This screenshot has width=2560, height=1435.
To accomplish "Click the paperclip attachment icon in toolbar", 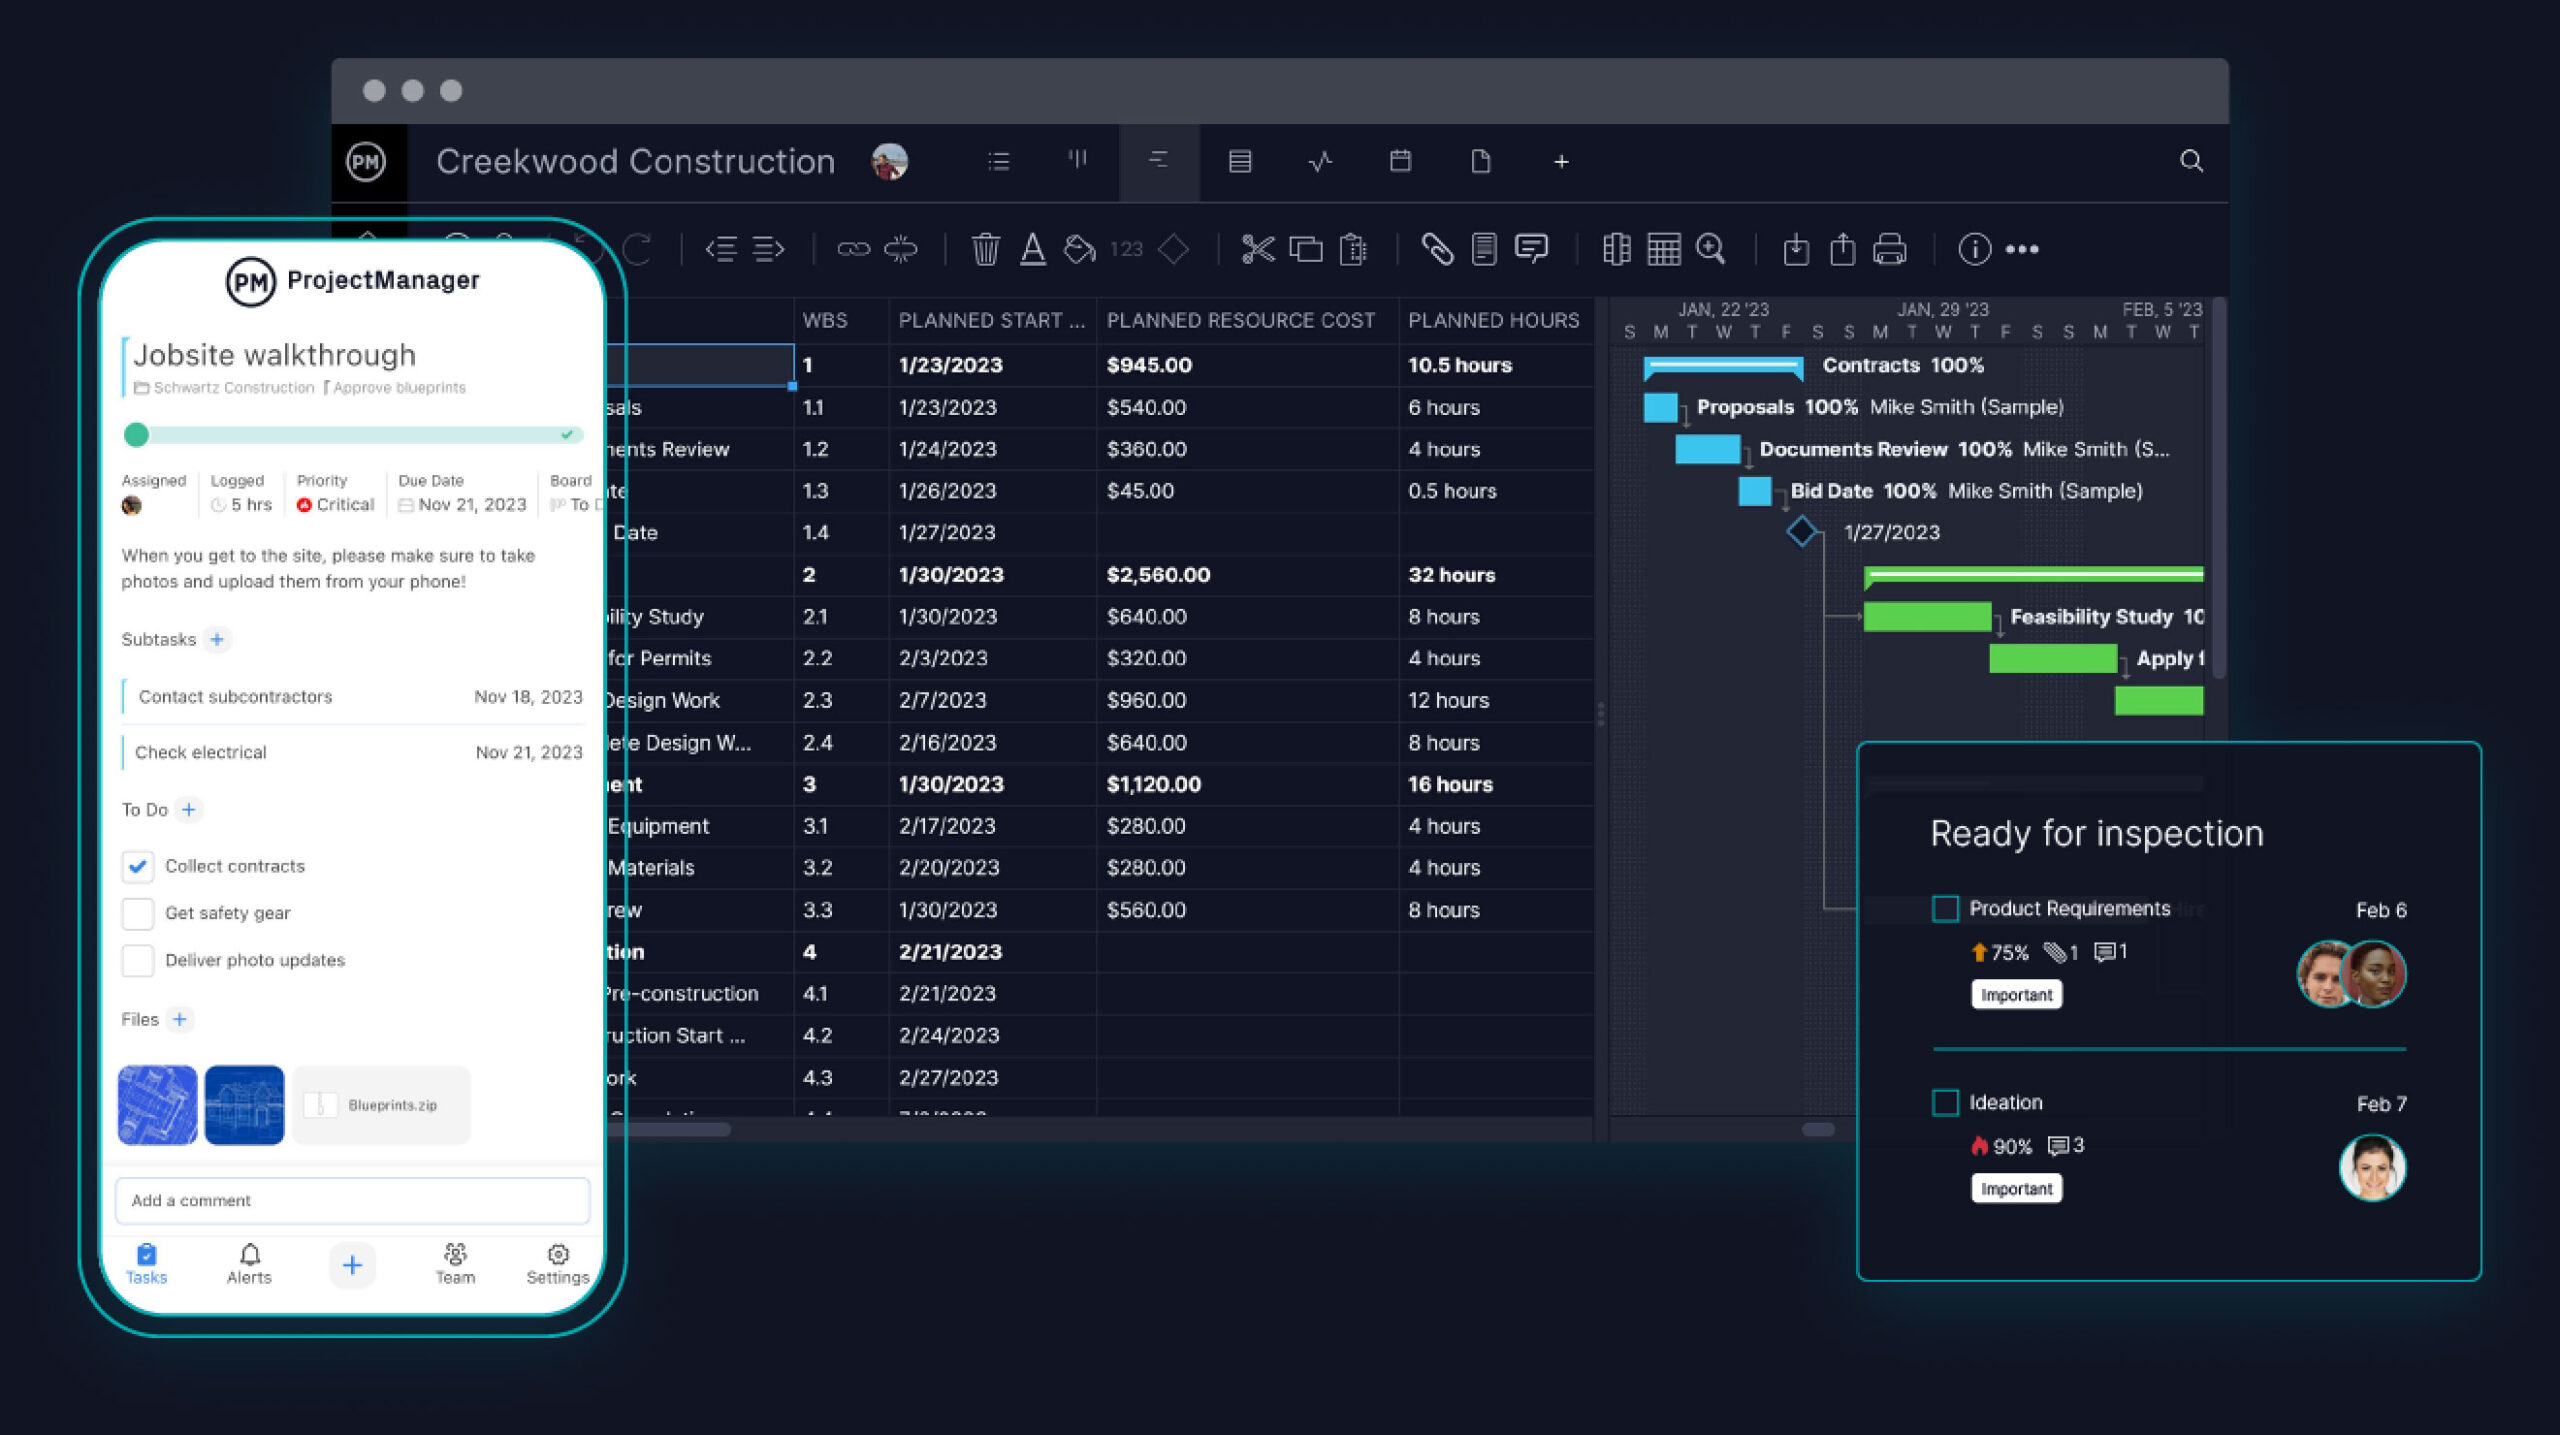I will pyautogui.click(x=1436, y=249).
